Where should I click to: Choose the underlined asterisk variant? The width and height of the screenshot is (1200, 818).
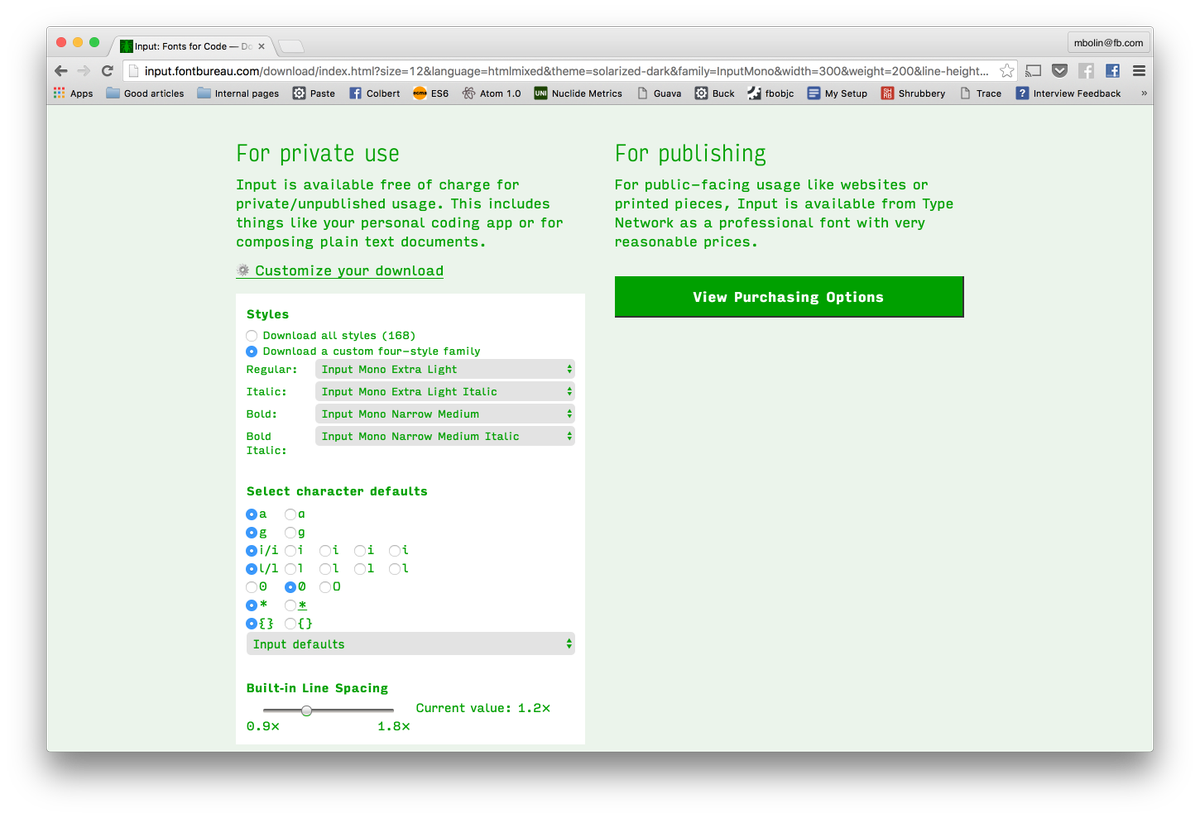click(x=291, y=606)
